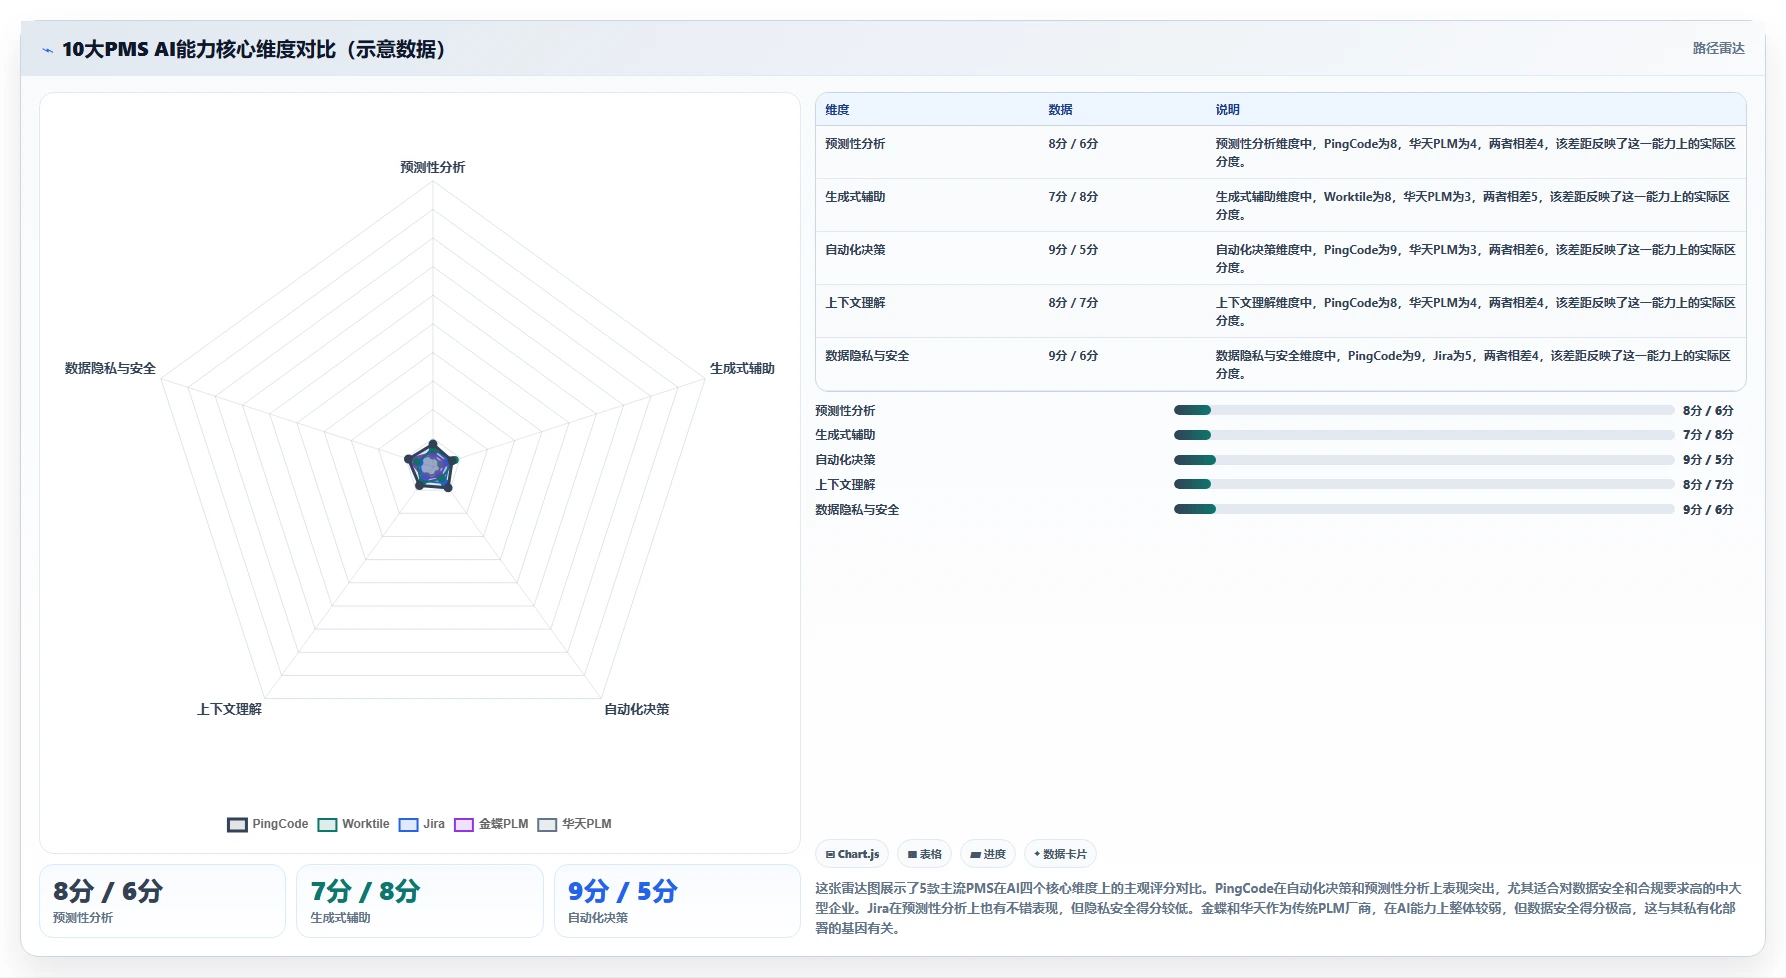Toggle 华天PLM series in chart legend

(x=574, y=824)
